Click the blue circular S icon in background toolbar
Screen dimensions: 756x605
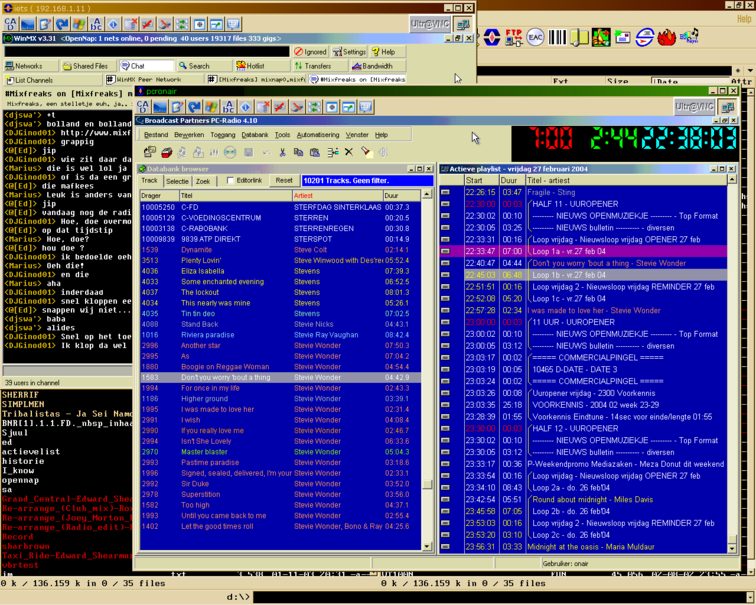click(x=645, y=37)
